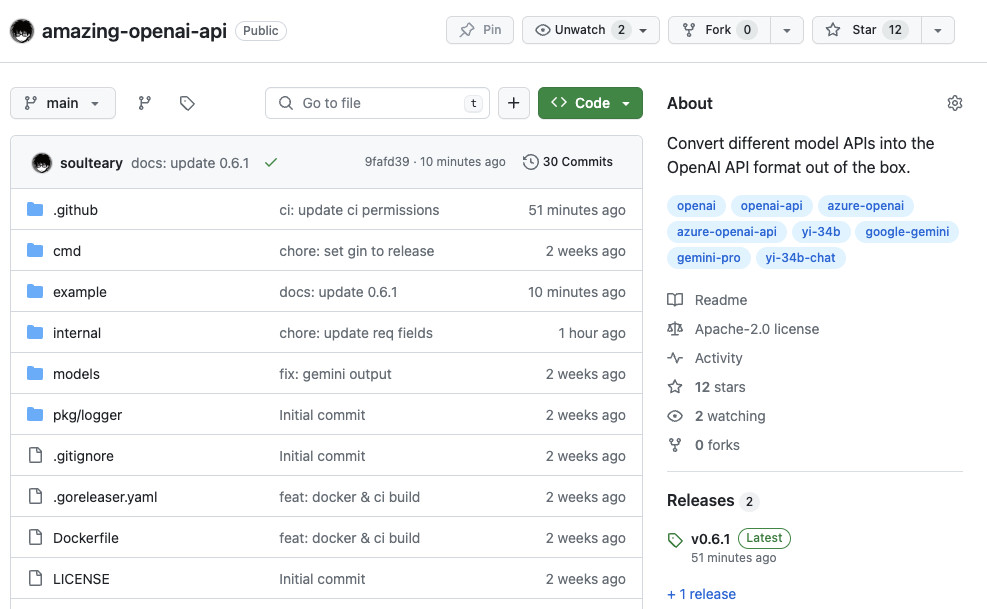Open the About settings gear
The width and height of the screenshot is (987, 609).
click(955, 103)
